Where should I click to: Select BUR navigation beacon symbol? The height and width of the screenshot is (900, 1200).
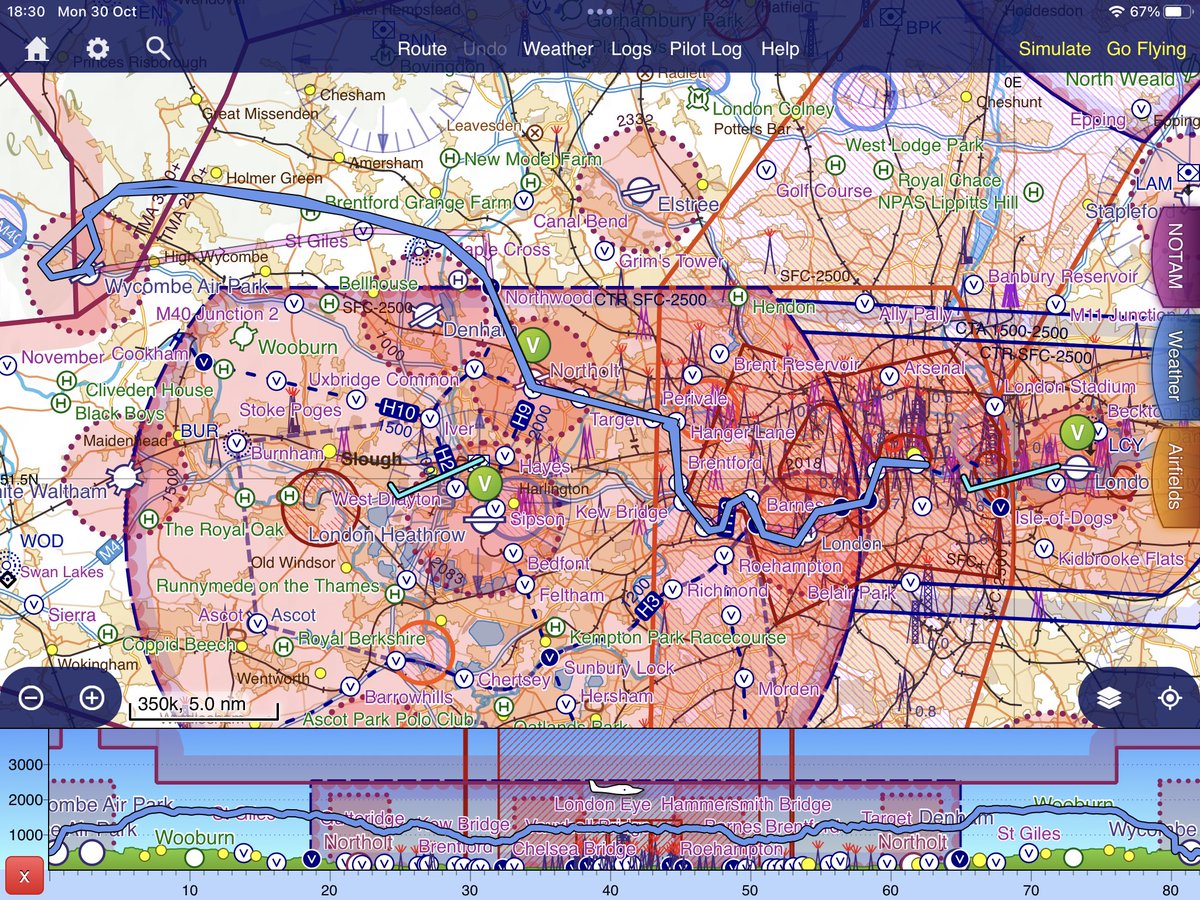[x=237, y=441]
